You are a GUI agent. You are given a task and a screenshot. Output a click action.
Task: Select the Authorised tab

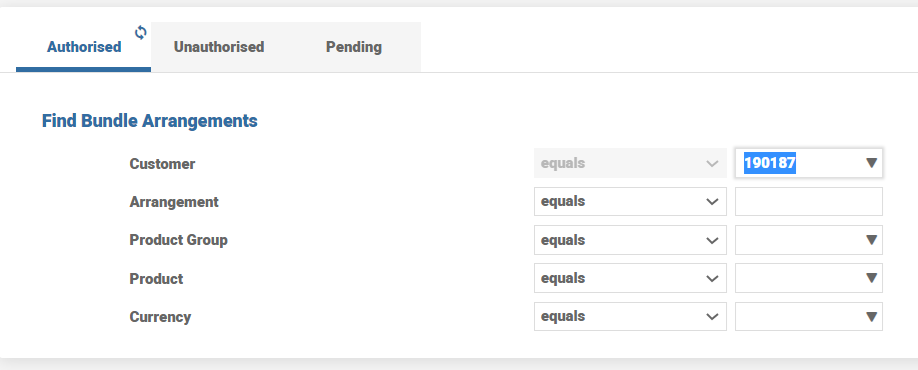pos(84,47)
